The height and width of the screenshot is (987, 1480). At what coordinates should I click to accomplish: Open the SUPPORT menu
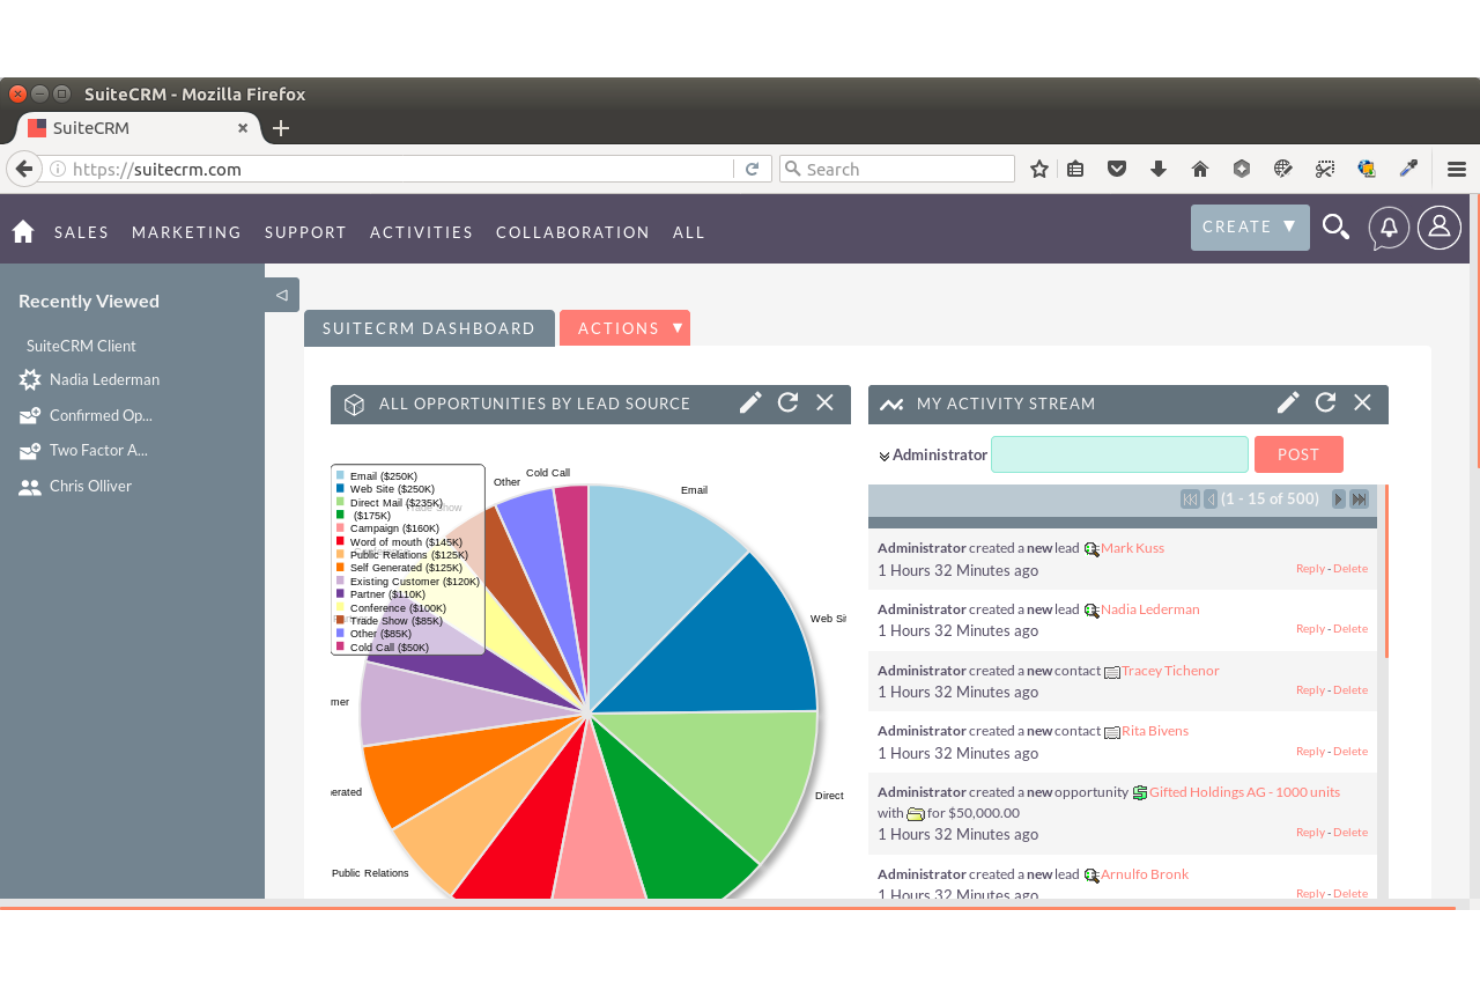point(305,232)
